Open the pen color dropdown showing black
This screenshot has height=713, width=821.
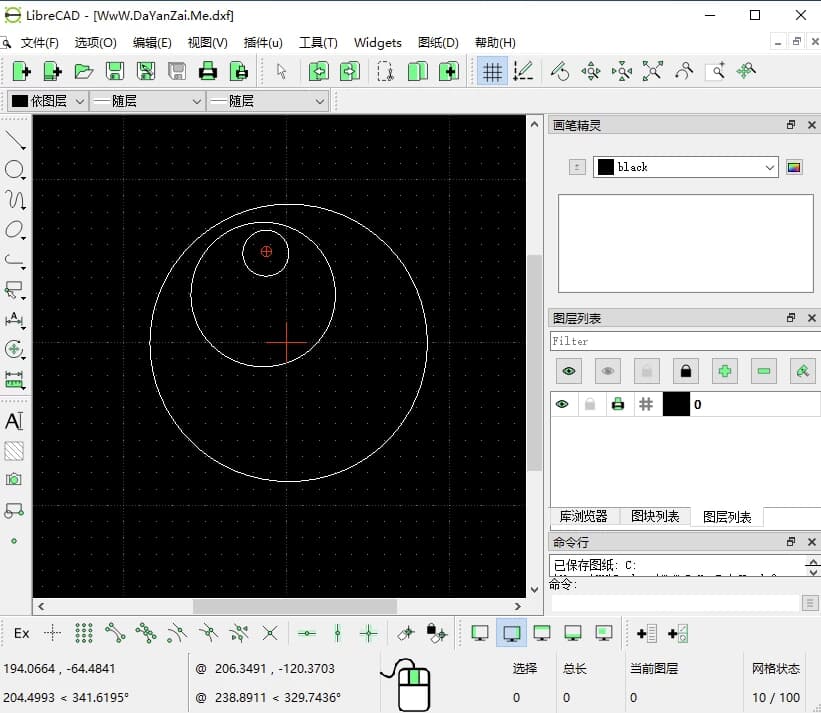[685, 167]
